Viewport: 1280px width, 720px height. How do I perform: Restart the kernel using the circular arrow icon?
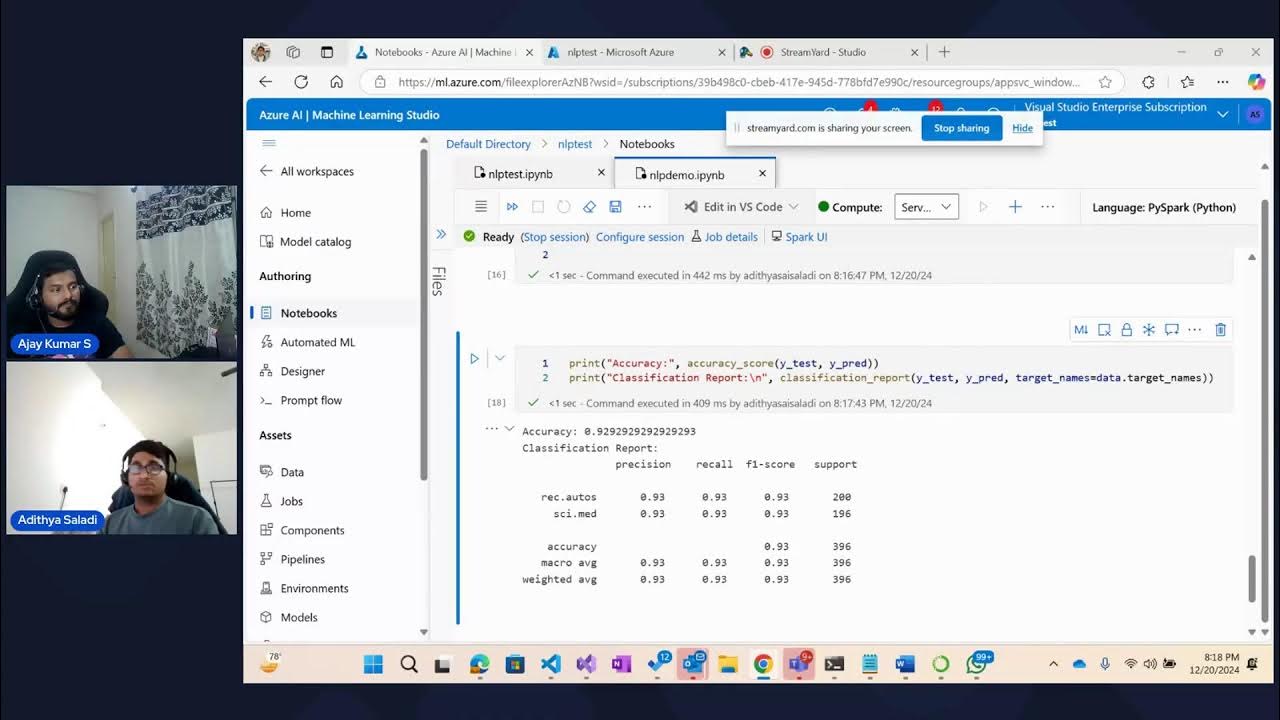point(564,207)
